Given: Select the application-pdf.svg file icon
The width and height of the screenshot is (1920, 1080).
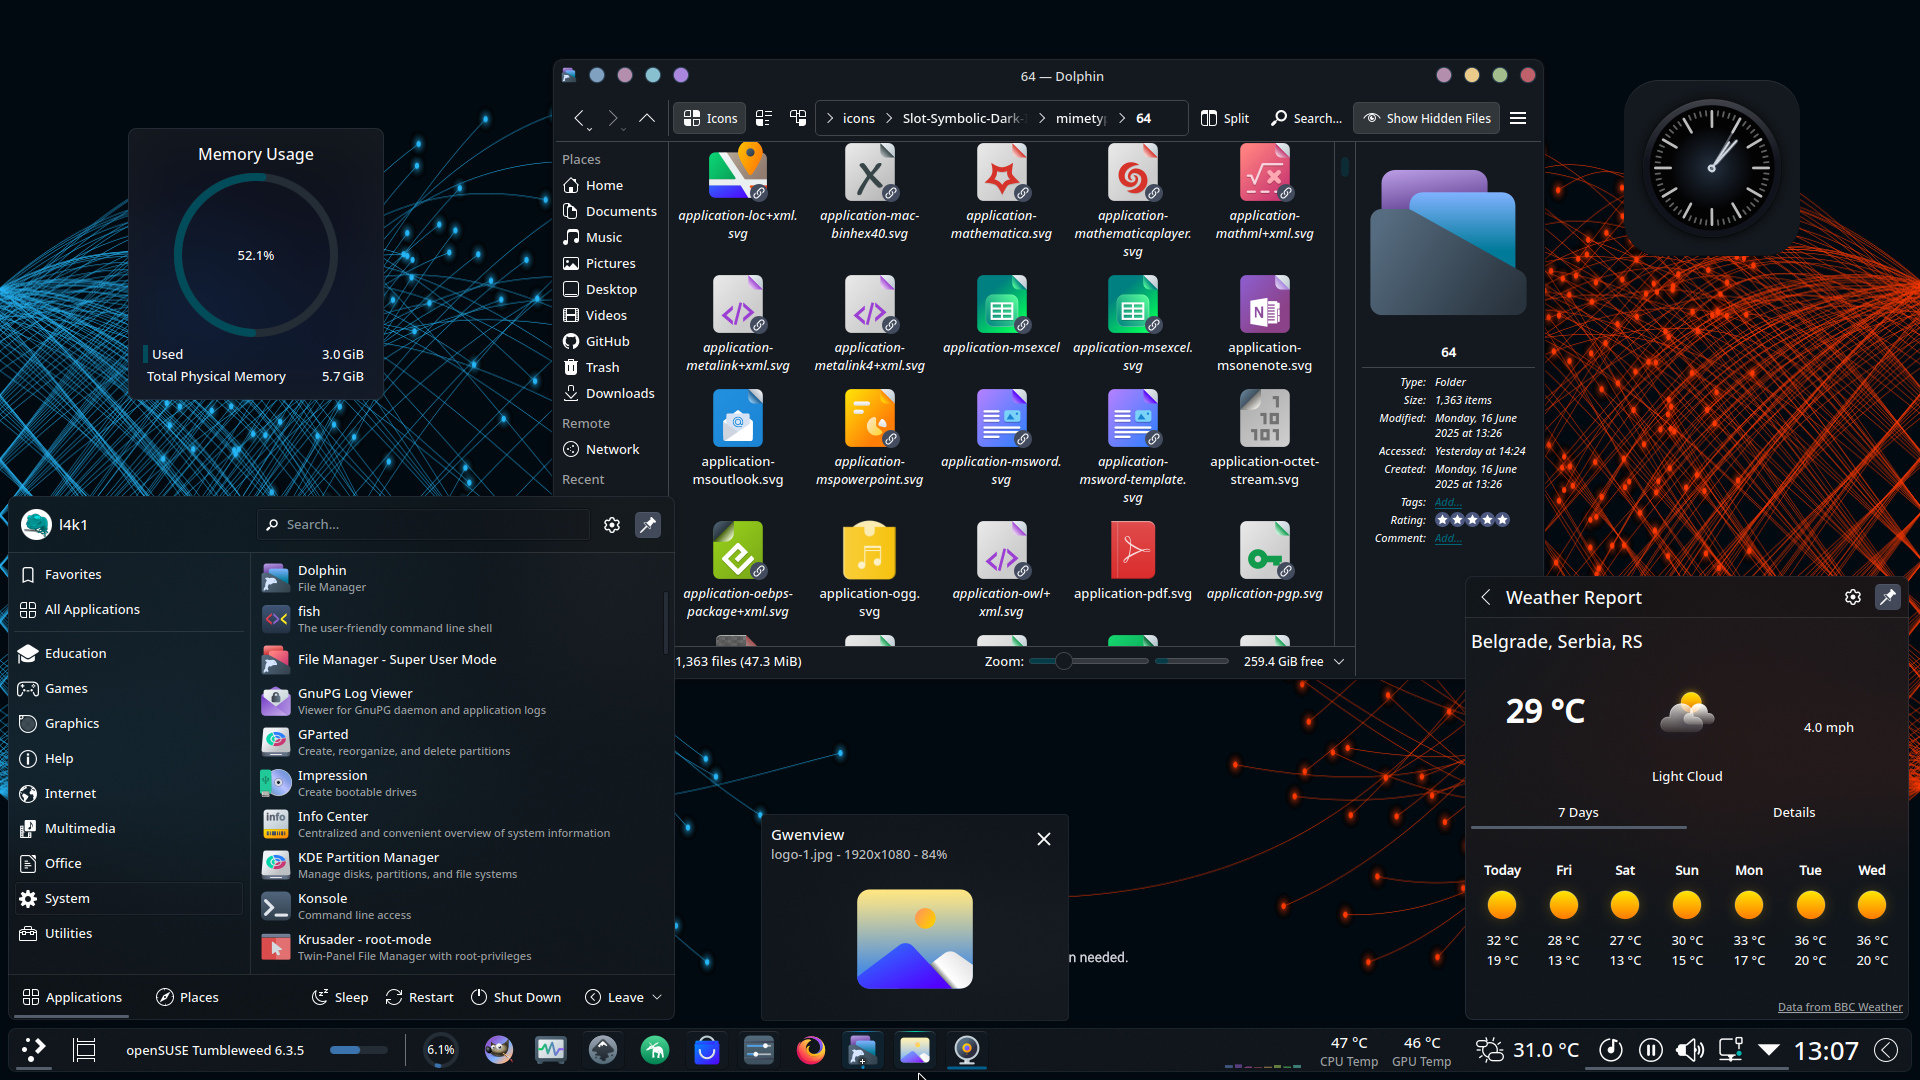Looking at the screenshot, I should coord(1132,550).
